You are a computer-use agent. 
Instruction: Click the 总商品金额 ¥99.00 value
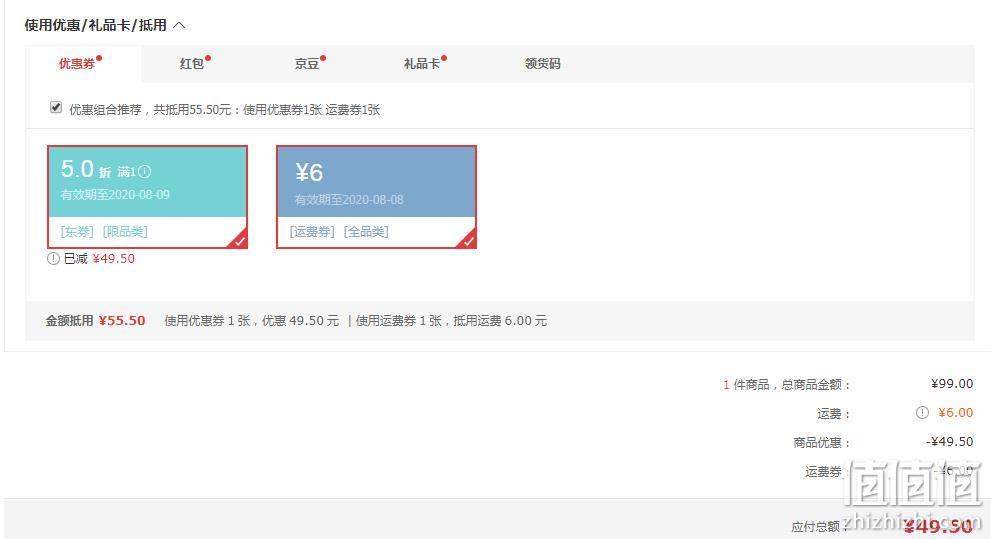(952, 384)
